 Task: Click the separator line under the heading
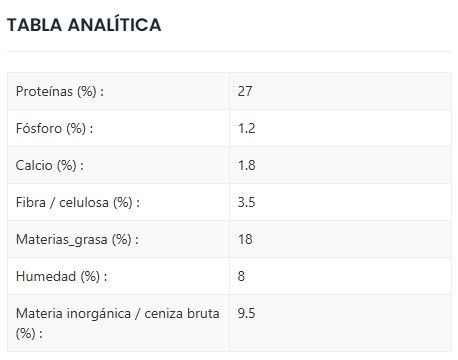pyautogui.click(x=229, y=51)
